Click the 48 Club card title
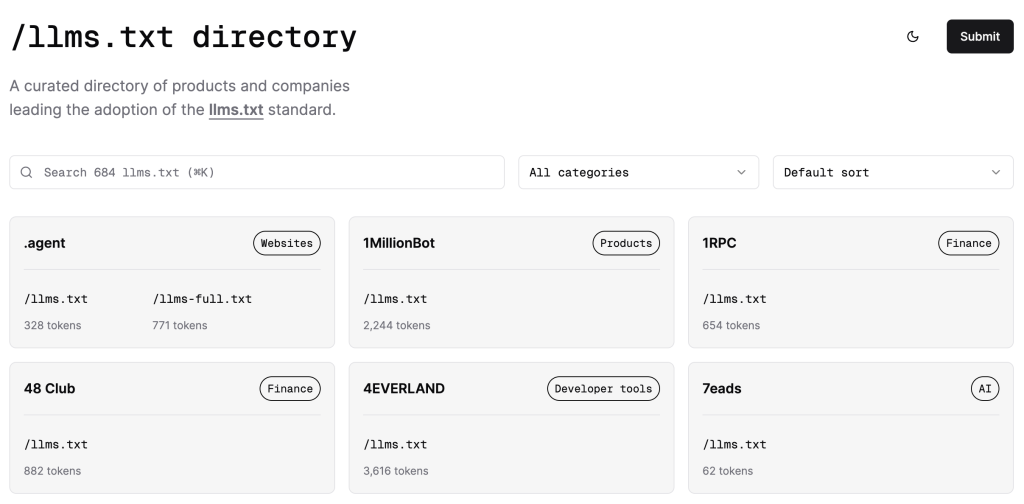 pos(49,389)
